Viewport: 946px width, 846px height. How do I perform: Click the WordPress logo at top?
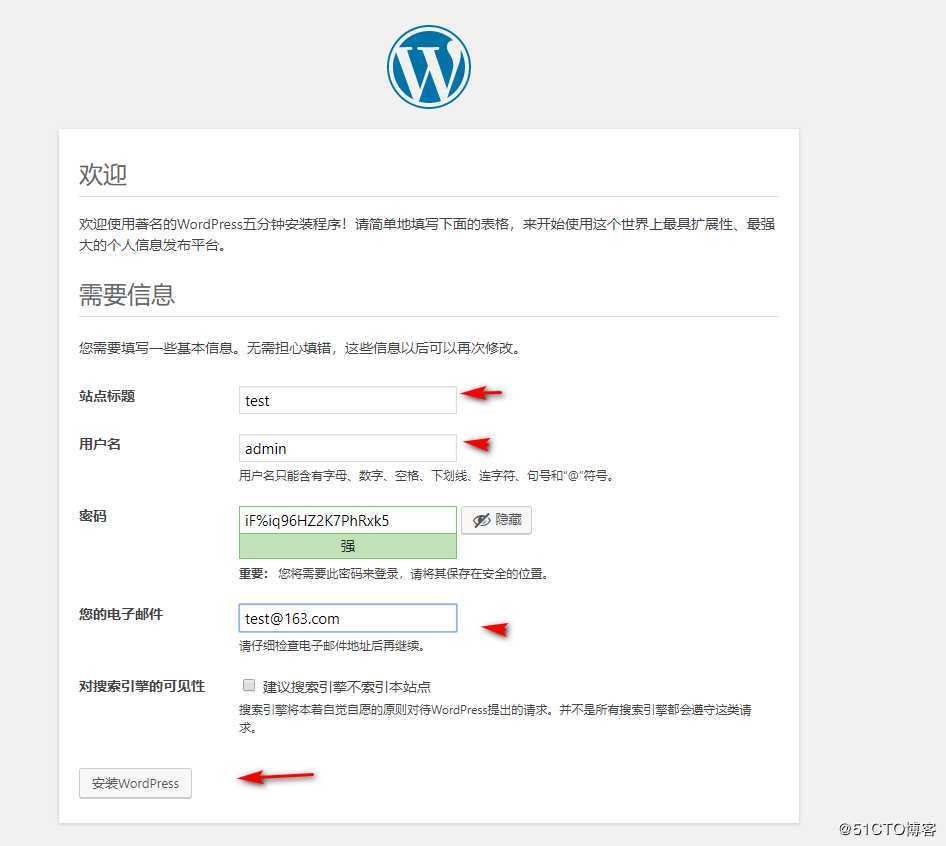[428, 67]
